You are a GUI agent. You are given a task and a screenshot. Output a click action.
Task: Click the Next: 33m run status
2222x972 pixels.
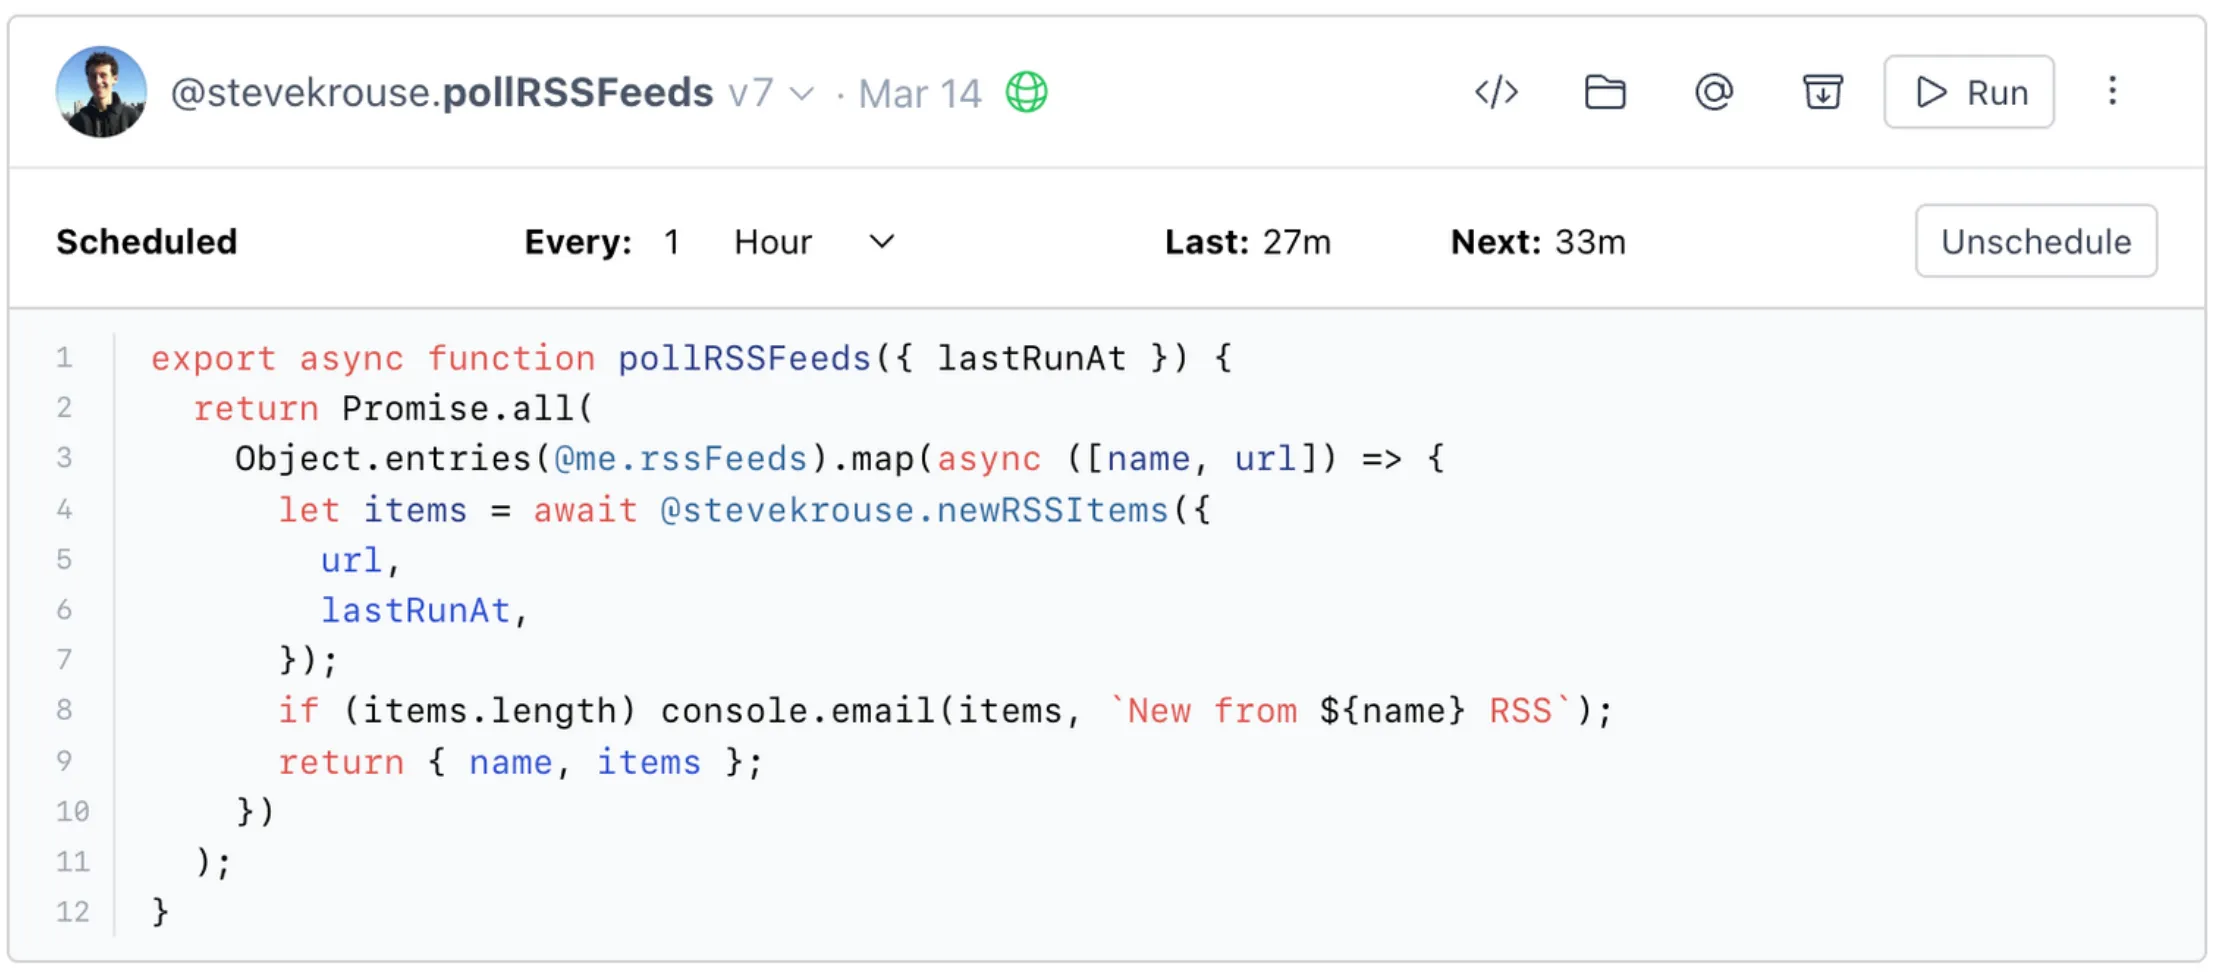click(x=1537, y=242)
